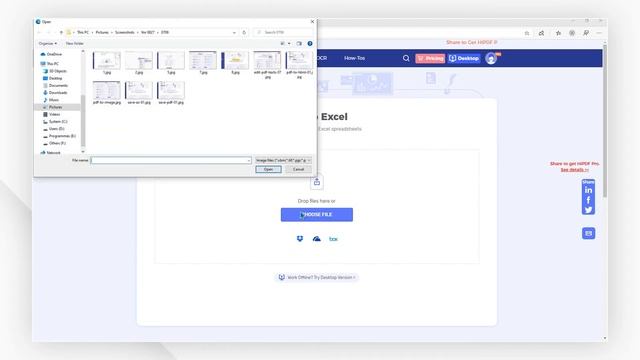This screenshot has width=640, height=360.
Task: Select Programmes (E:) drive in navigation pane
Action: 59,136
